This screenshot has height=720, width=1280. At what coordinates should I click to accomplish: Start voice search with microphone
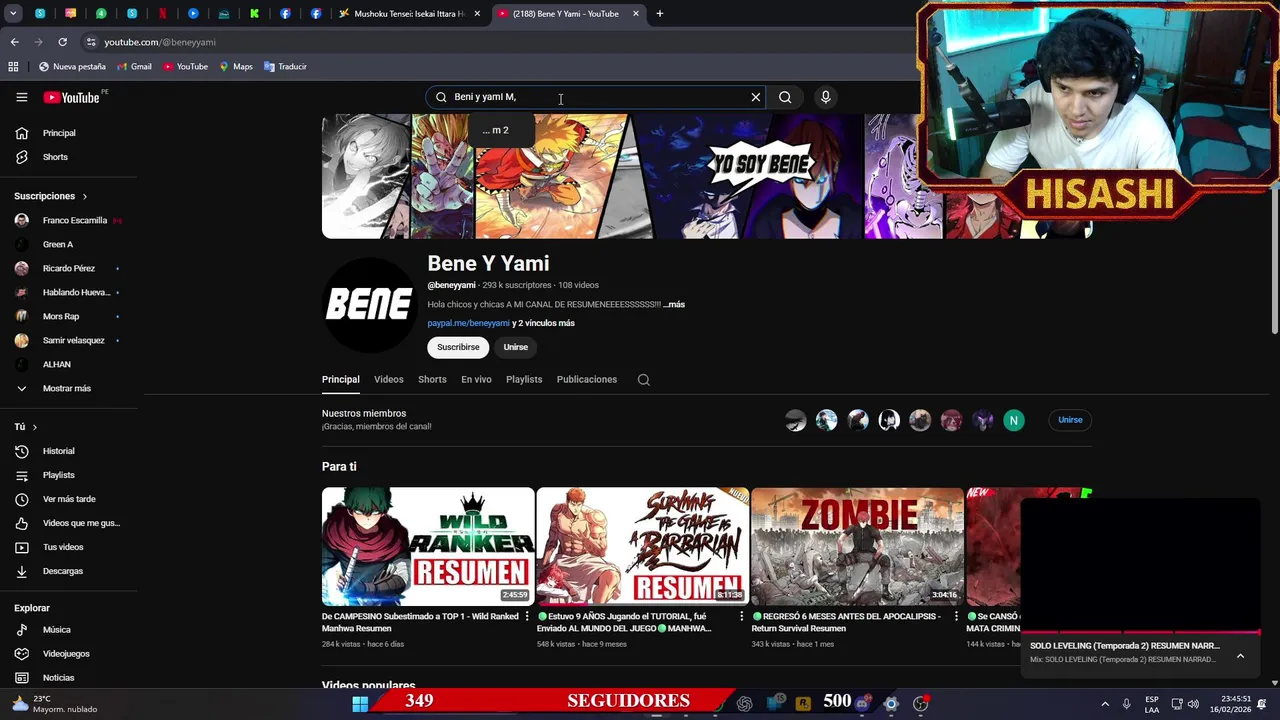pyautogui.click(x=825, y=97)
